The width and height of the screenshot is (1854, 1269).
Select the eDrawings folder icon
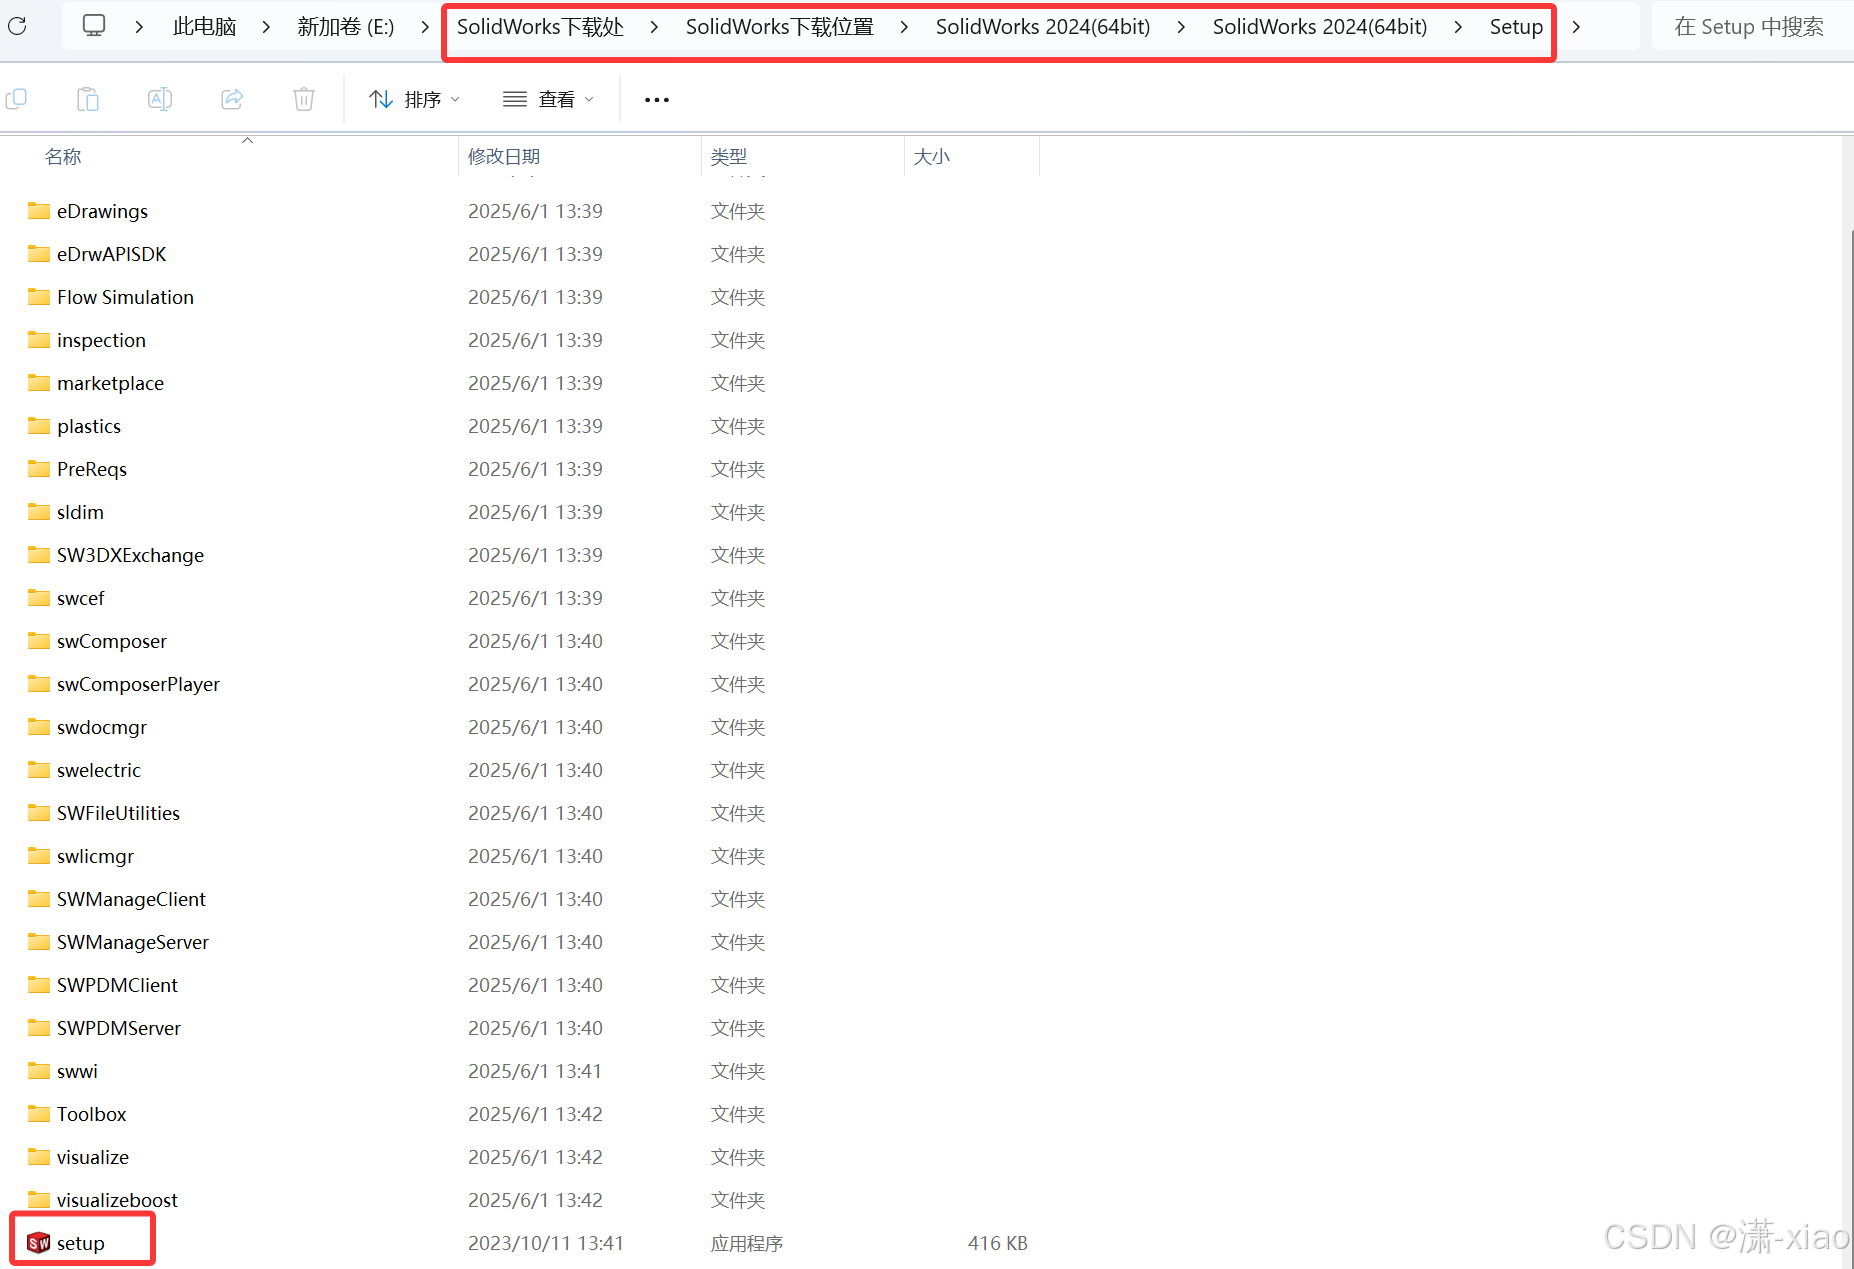(x=39, y=211)
